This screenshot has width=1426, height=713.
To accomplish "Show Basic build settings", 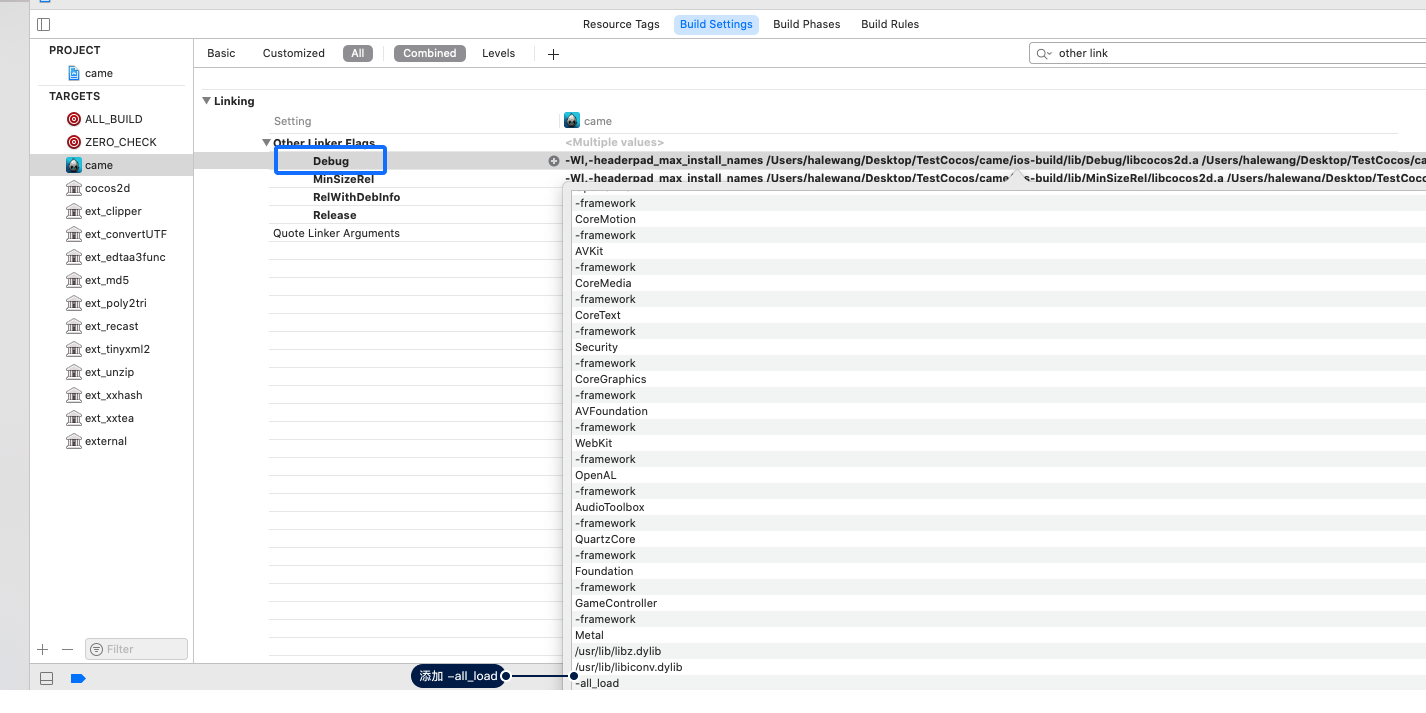I will point(221,53).
